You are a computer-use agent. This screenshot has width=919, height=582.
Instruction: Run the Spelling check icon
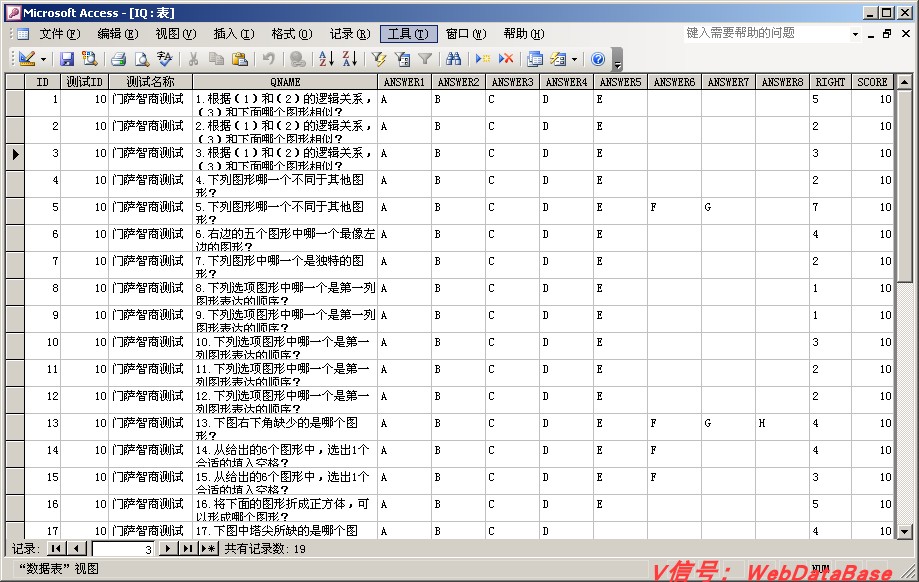[165, 59]
